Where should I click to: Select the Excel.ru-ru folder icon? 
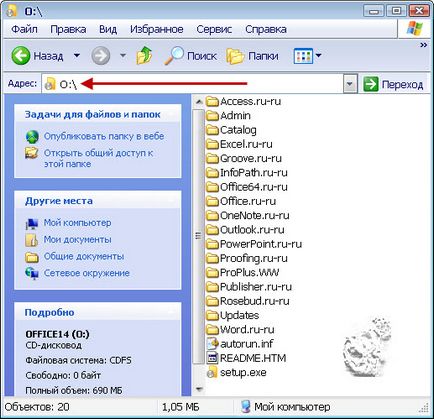pos(212,144)
